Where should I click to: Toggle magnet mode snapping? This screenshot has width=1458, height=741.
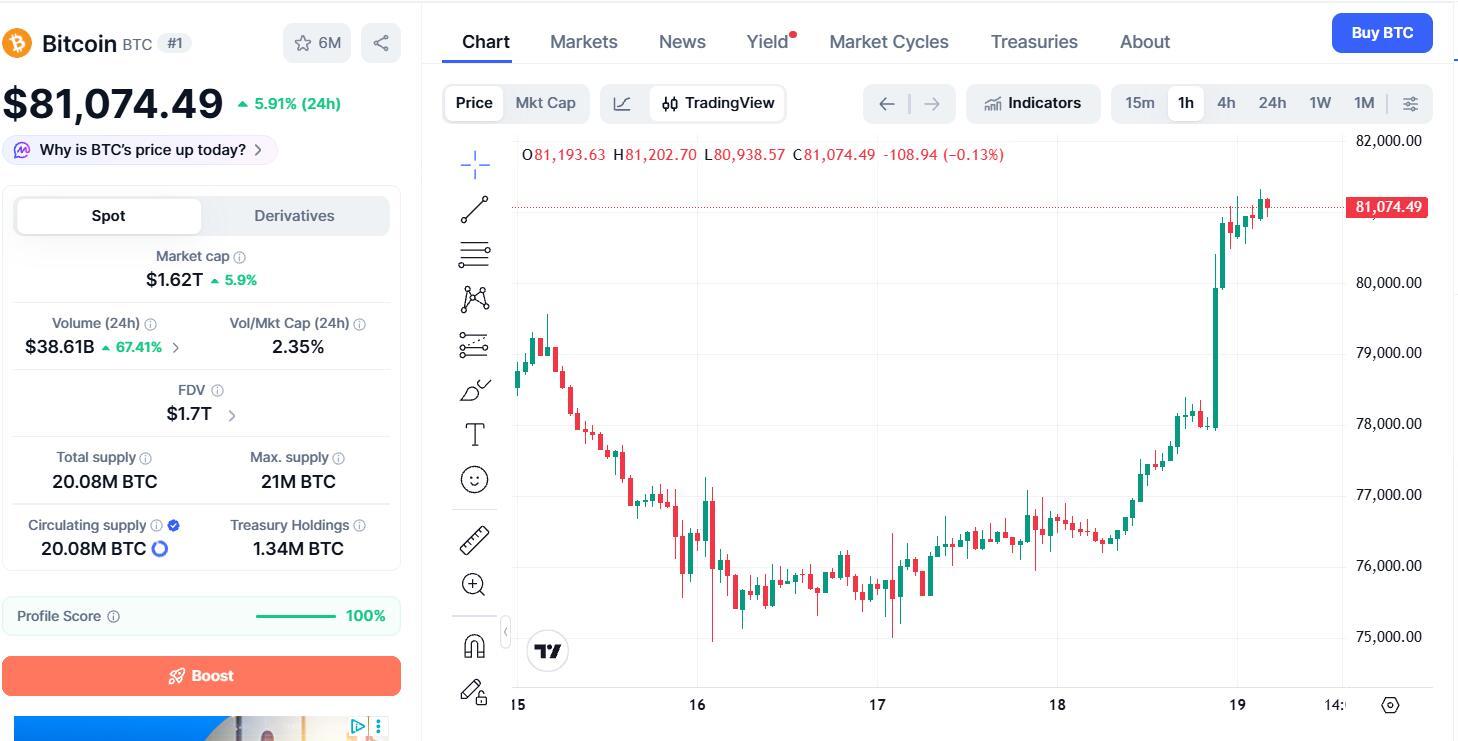[474, 646]
